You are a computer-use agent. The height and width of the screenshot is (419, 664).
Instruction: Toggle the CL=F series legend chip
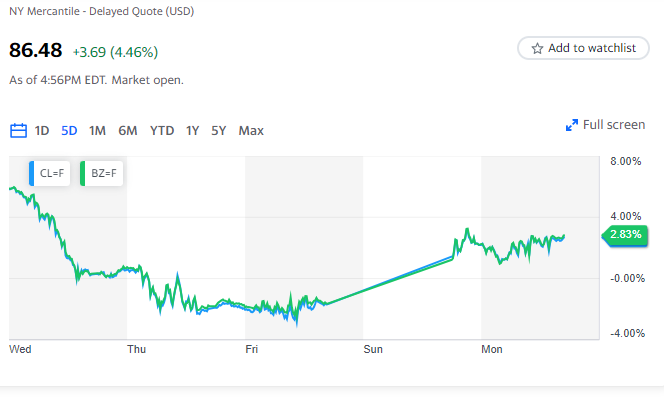pos(52,173)
